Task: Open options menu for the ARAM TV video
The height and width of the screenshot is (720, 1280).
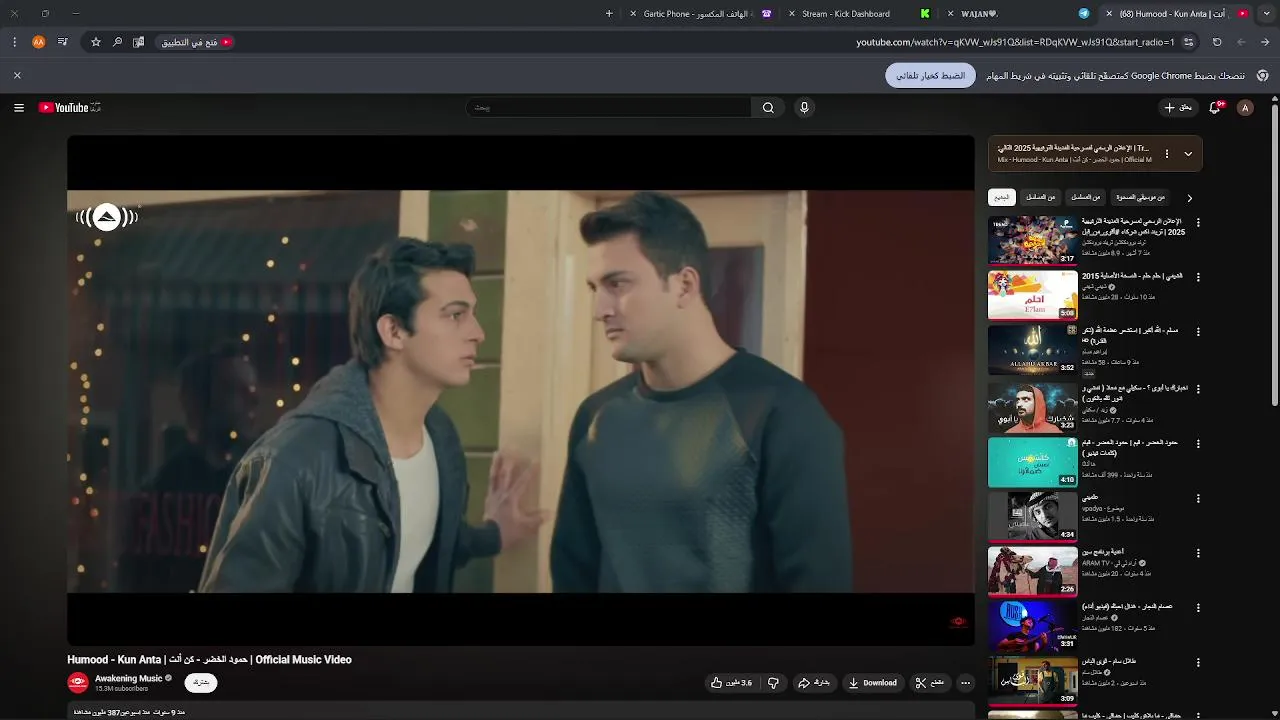Action: [1198, 553]
